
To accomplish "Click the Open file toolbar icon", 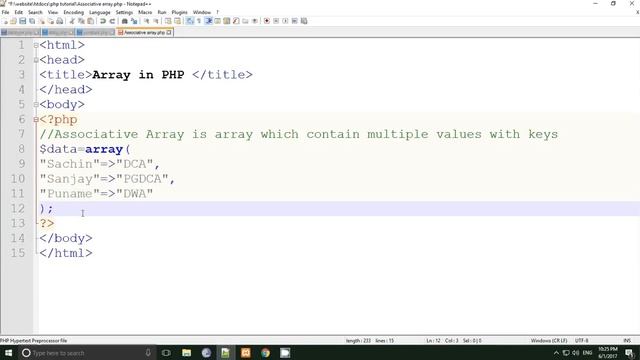I will point(13,21).
